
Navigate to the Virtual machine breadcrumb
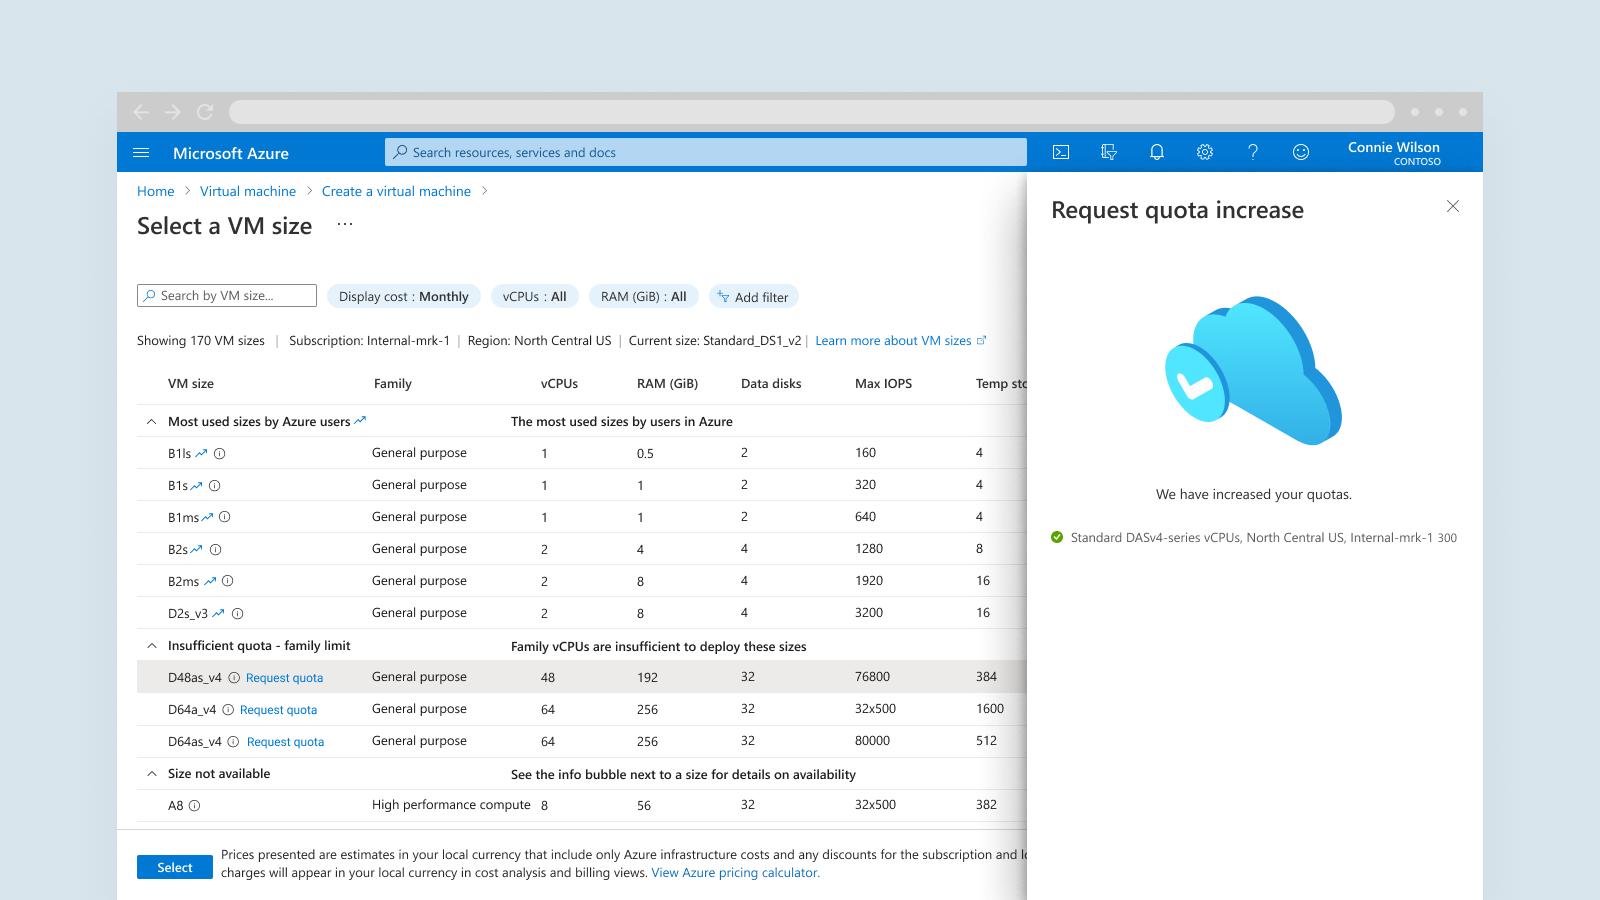coord(248,191)
